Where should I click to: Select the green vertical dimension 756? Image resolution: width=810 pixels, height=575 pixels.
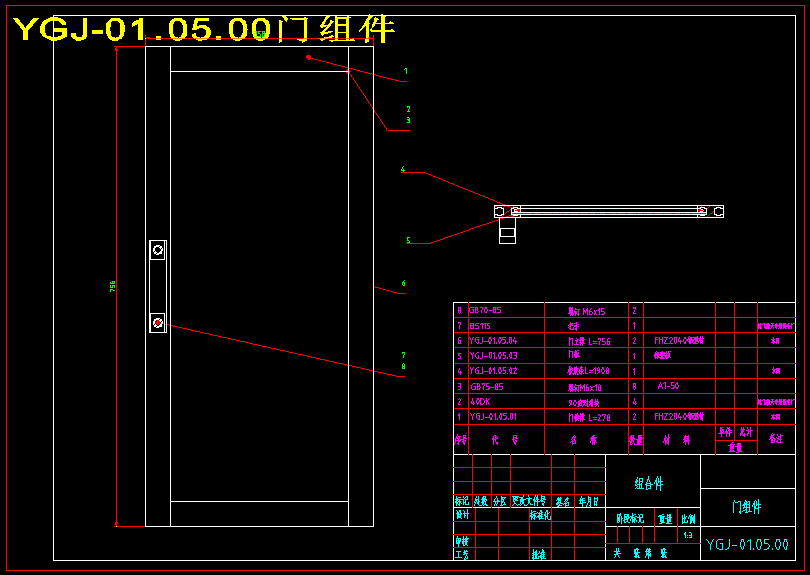click(113, 287)
